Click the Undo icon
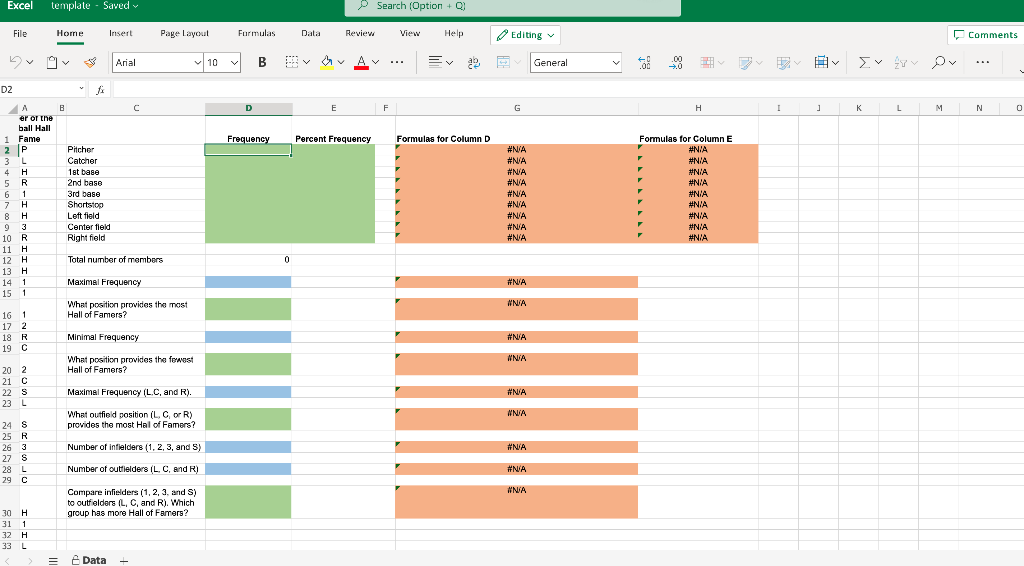1024x566 pixels. [x=15, y=62]
